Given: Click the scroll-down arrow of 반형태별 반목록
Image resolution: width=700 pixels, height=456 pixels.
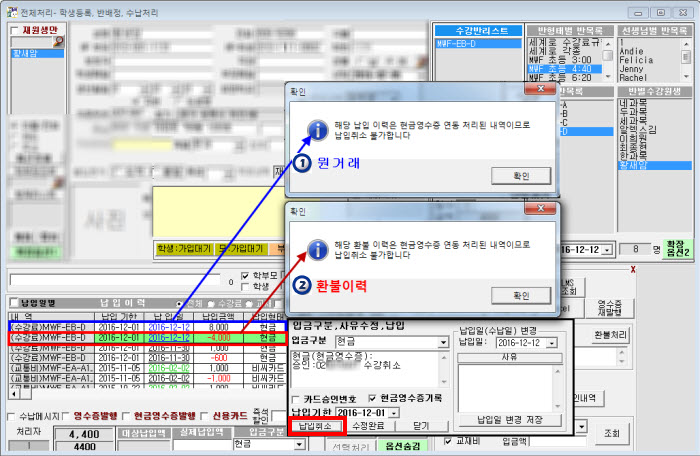Looking at the screenshot, I should pyautogui.click(x=608, y=76).
